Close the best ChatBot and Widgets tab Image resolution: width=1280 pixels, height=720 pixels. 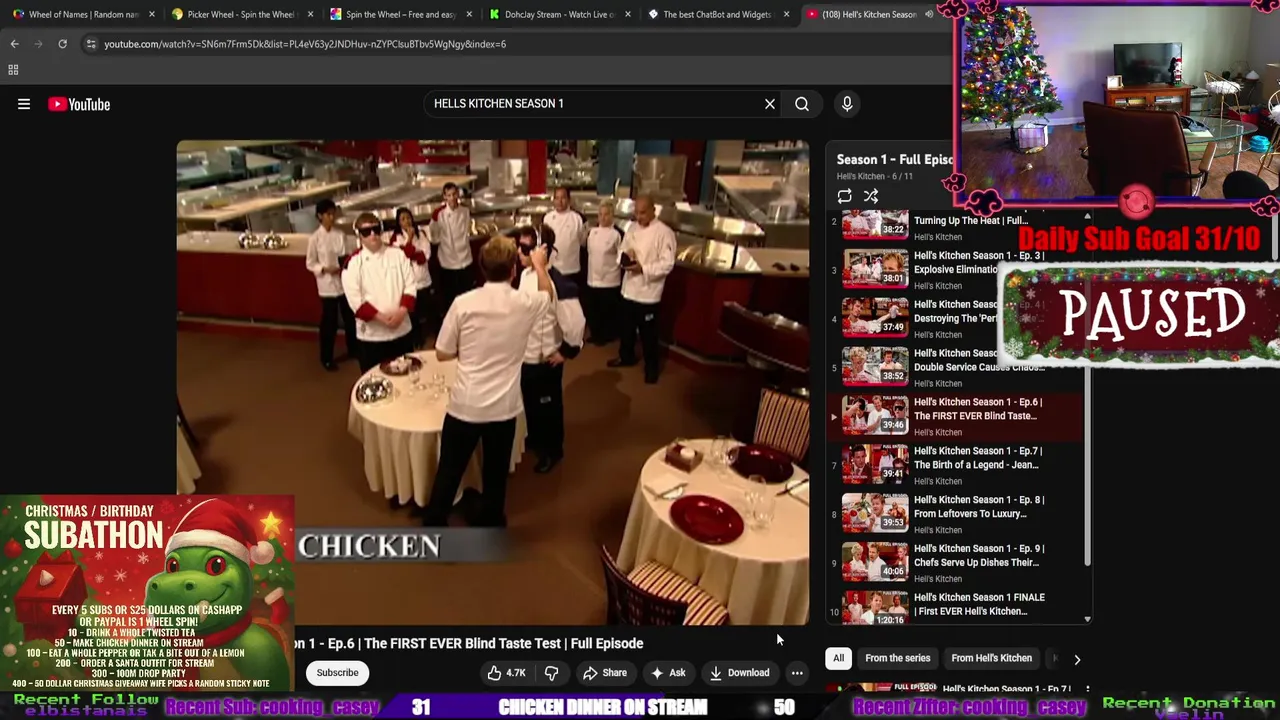786,14
